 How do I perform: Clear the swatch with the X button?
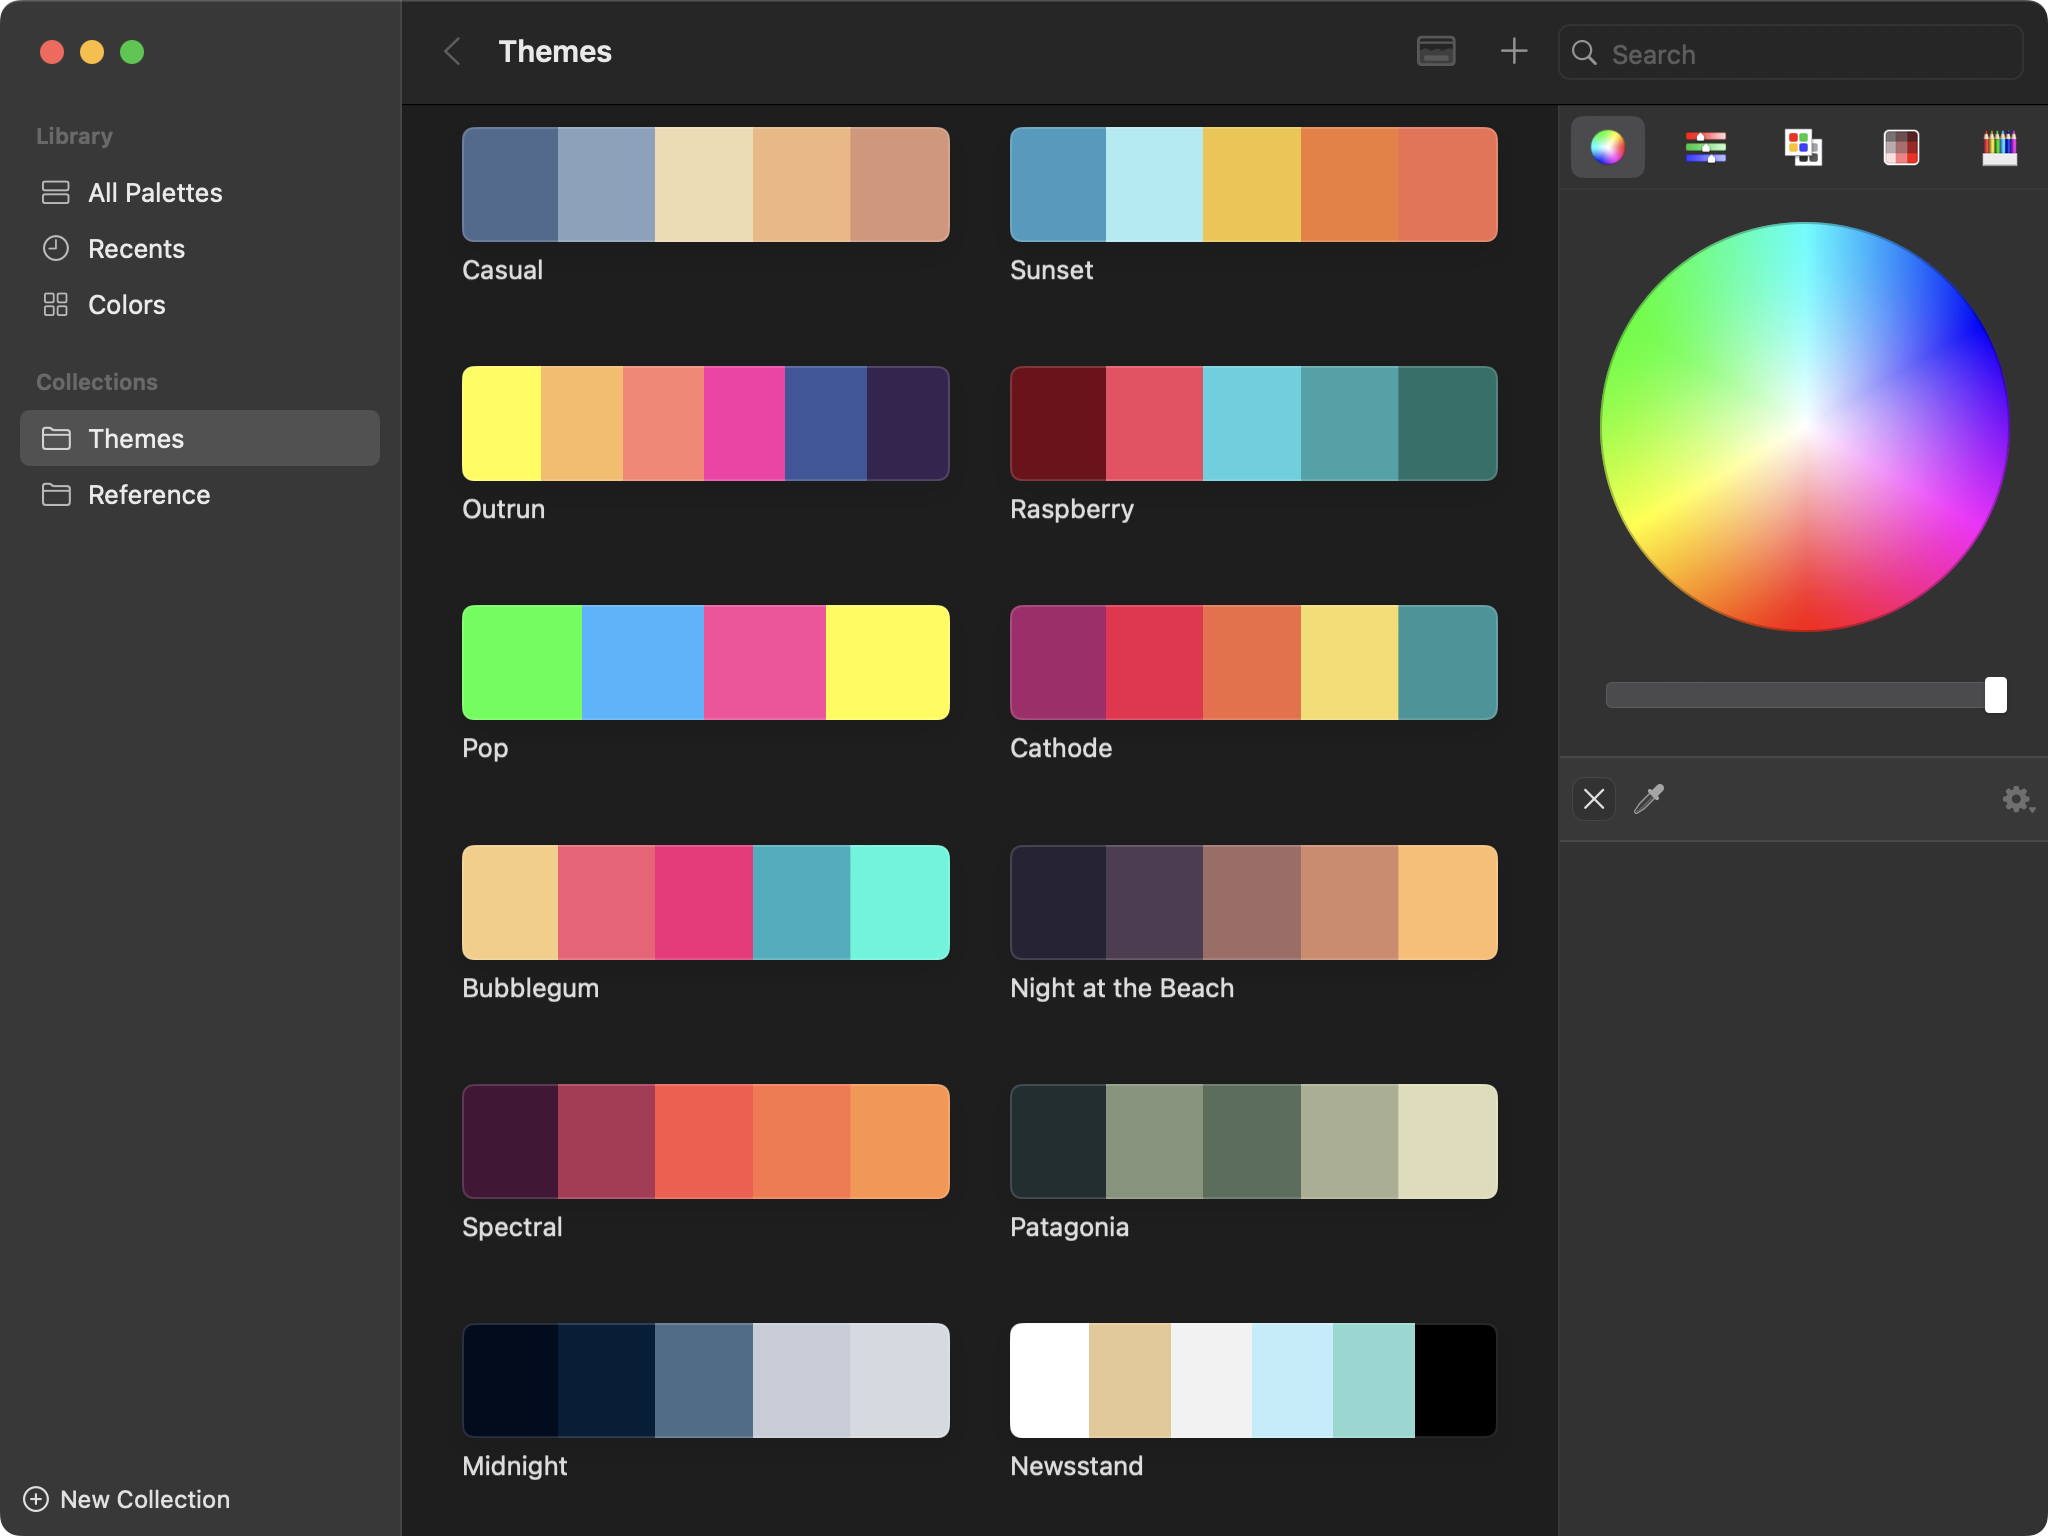click(x=1594, y=799)
